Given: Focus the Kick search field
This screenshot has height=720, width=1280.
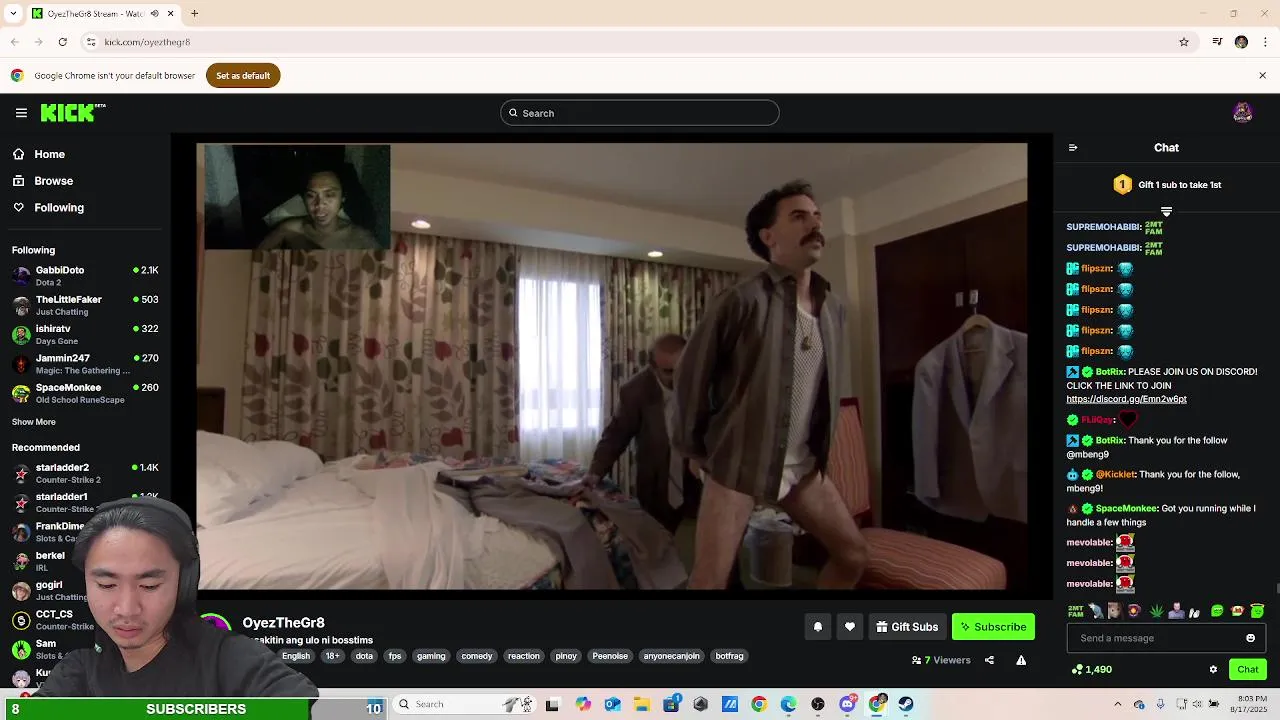Looking at the screenshot, I should point(640,113).
